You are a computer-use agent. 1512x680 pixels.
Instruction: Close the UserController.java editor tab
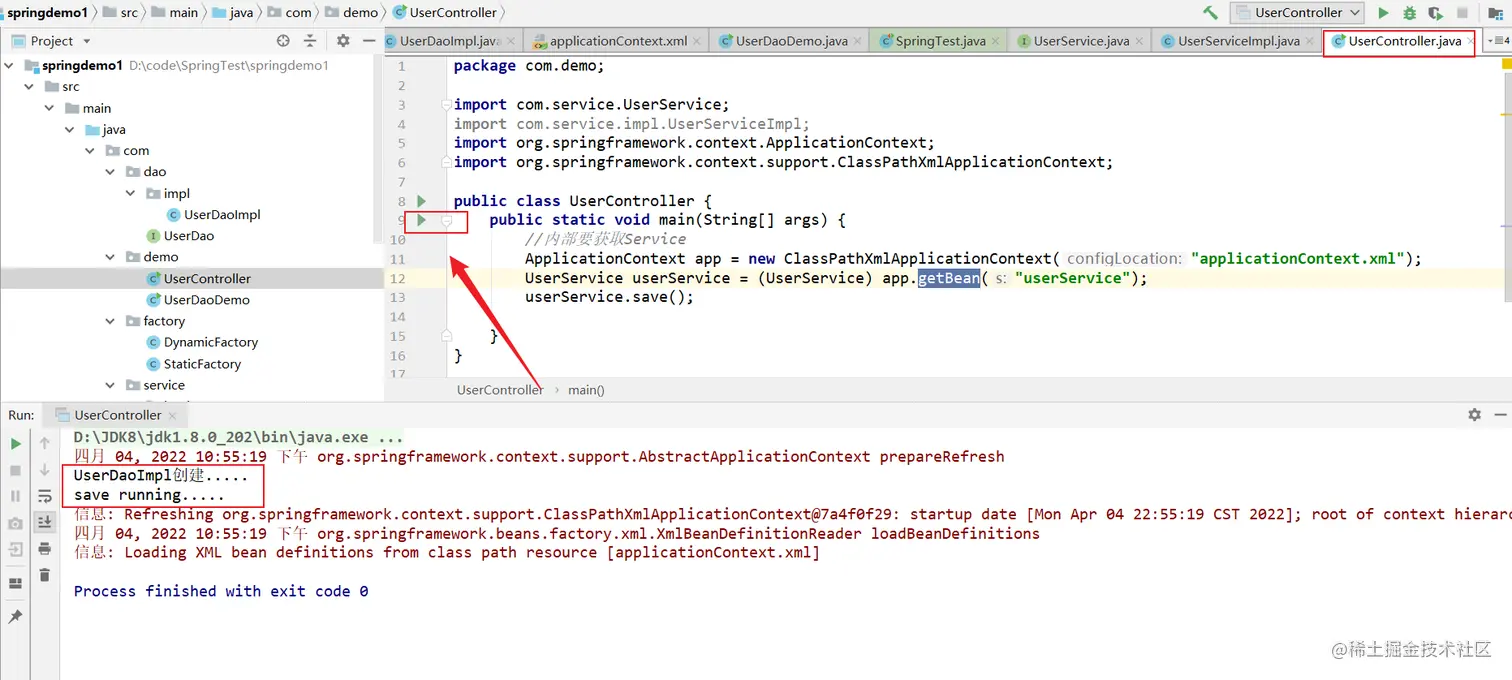(x=1471, y=42)
